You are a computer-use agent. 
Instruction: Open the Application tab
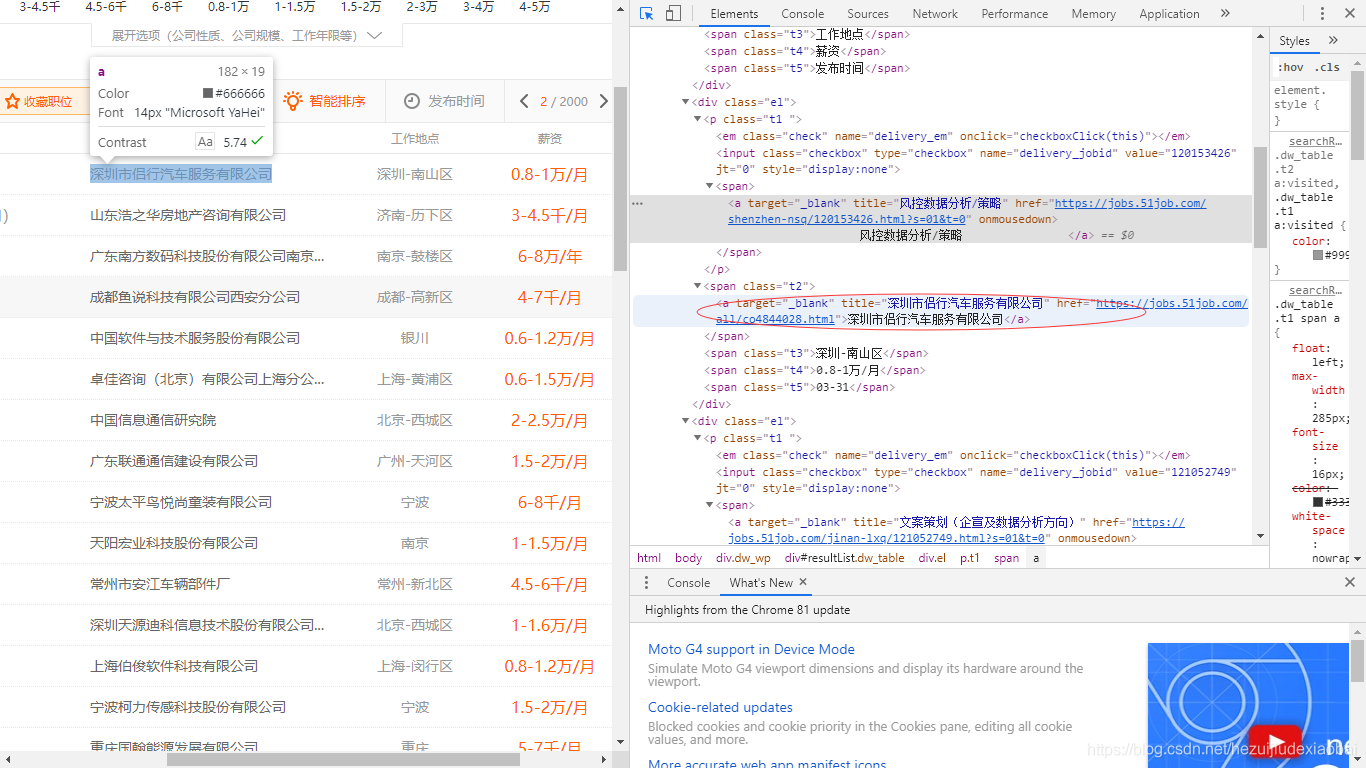(x=1169, y=14)
